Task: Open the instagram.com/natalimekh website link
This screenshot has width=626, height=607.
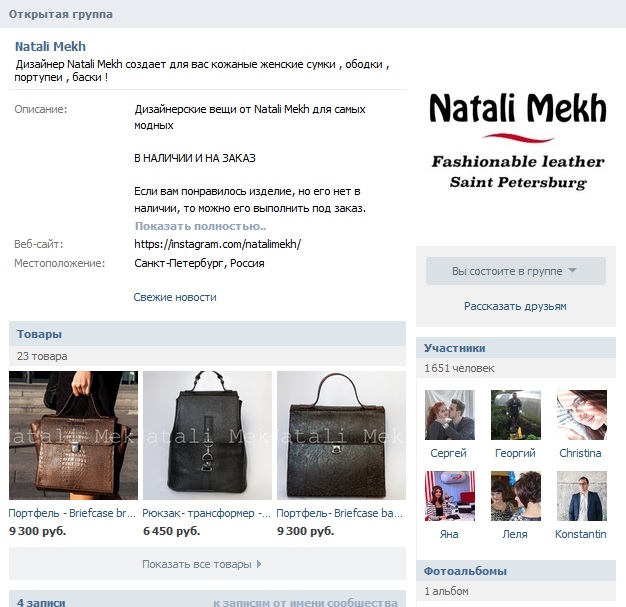Action: pyautogui.click(x=218, y=244)
